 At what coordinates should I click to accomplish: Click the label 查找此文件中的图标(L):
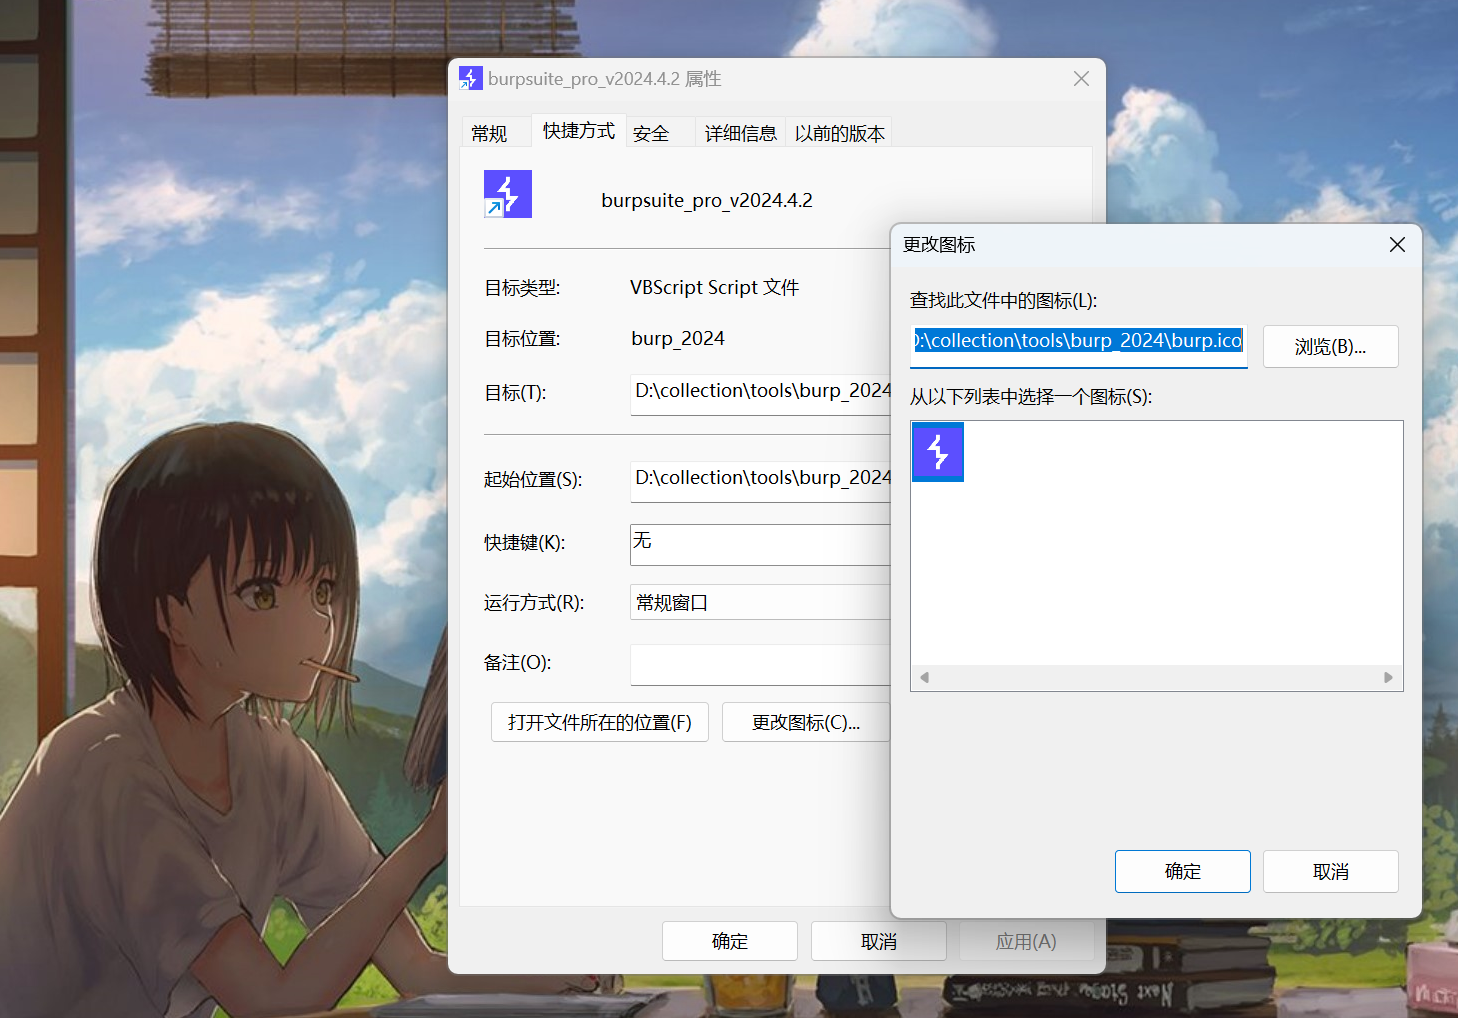1003,300
